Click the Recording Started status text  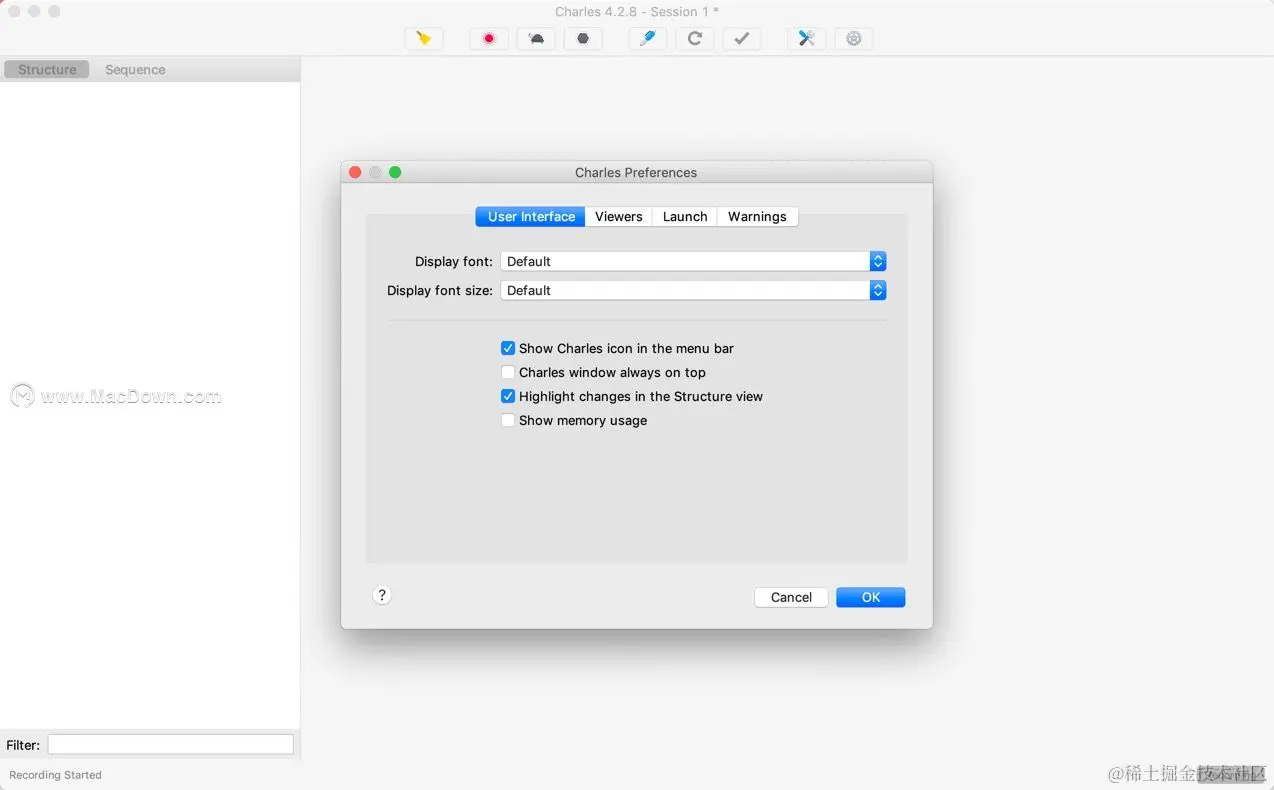pos(56,775)
